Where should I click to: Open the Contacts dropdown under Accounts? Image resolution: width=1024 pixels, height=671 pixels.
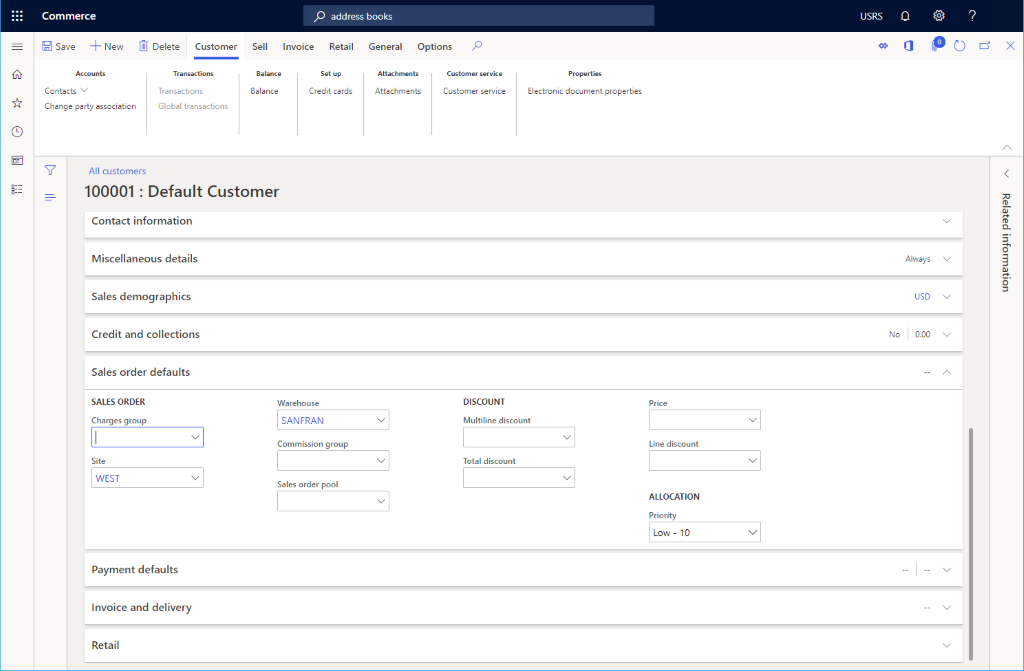(x=66, y=90)
